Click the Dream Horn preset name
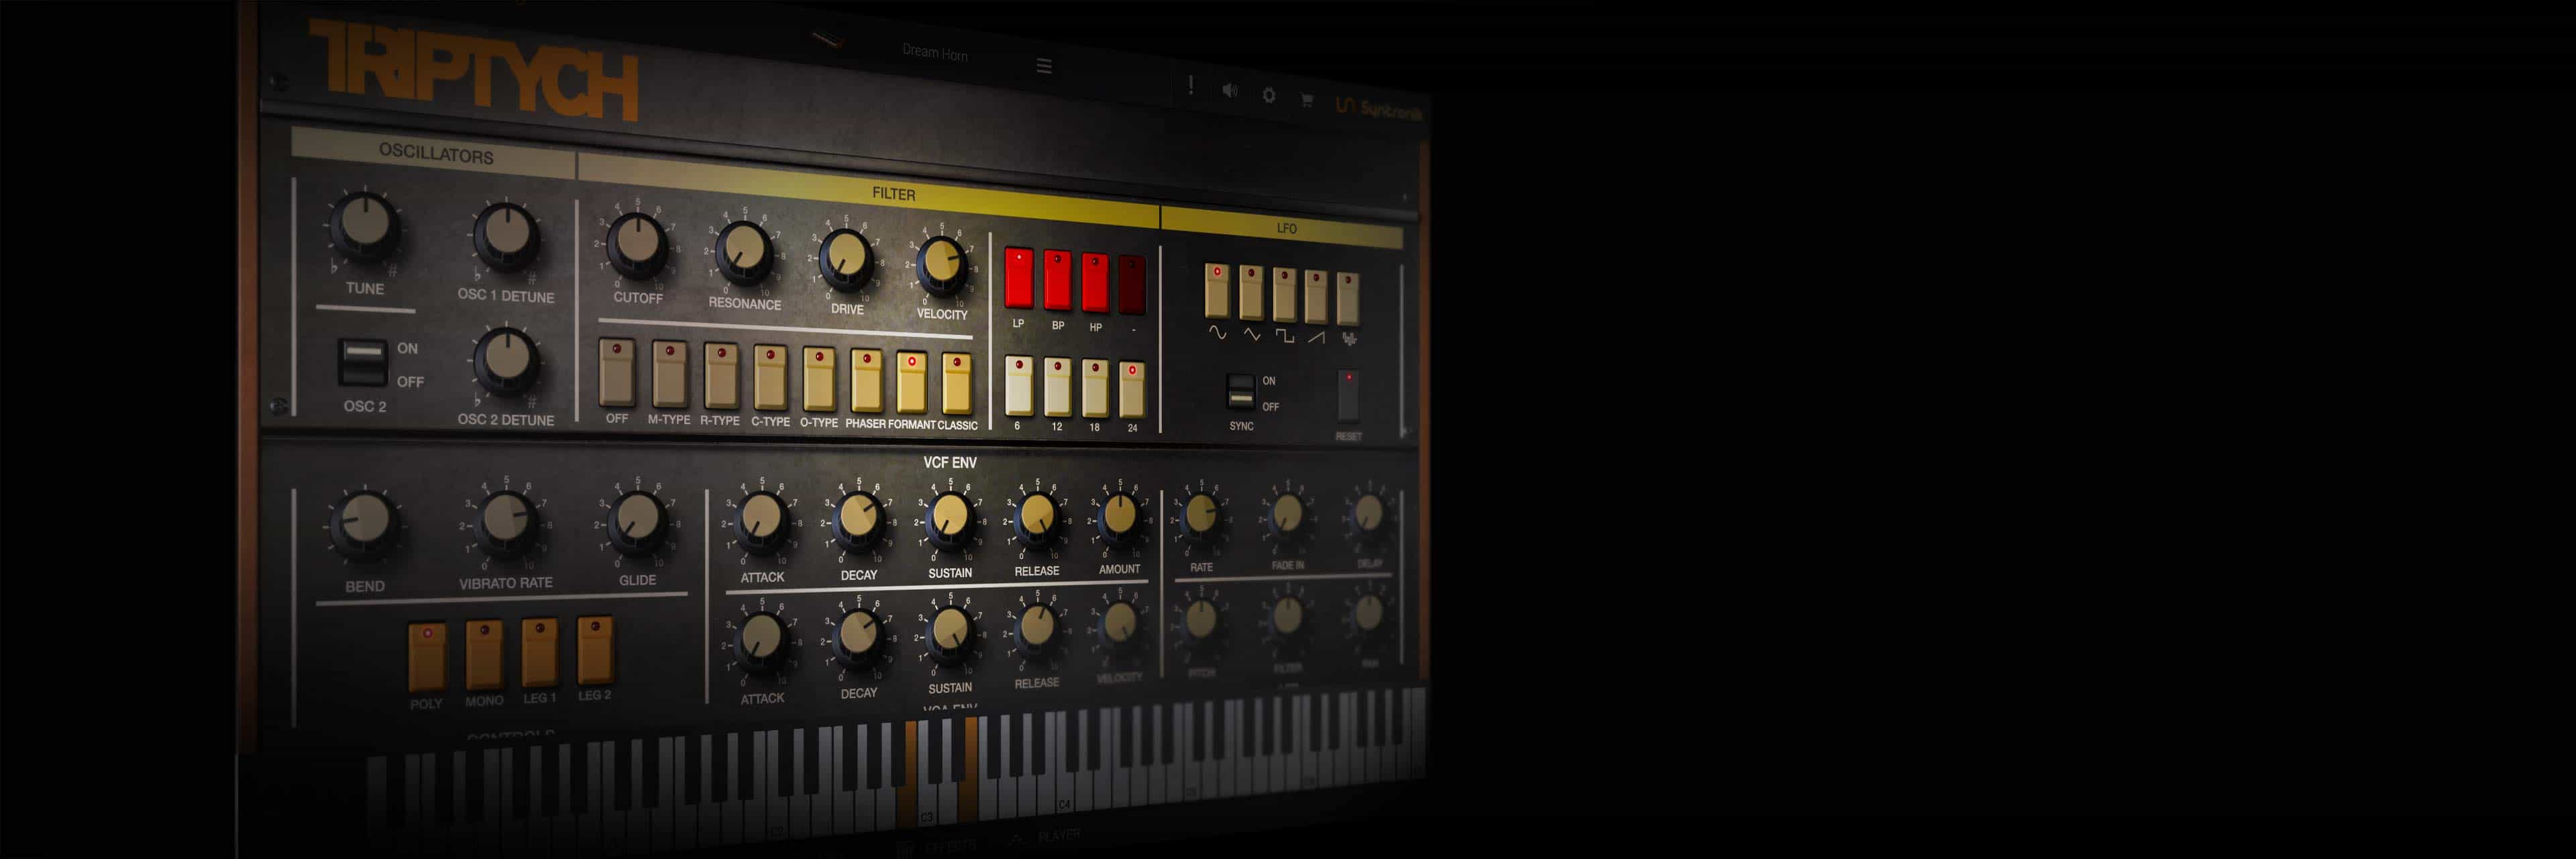Viewport: 2576px width, 859px height. pos(934,52)
